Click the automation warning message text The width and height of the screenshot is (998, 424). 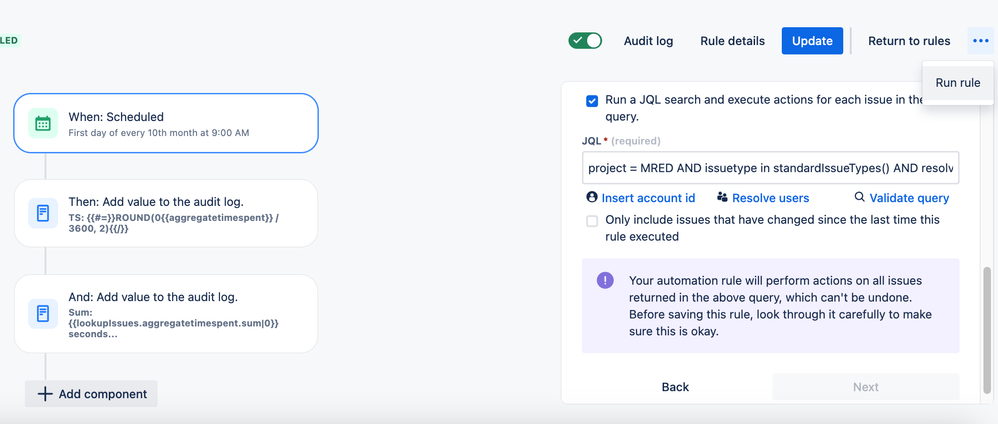pyautogui.click(x=780, y=306)
